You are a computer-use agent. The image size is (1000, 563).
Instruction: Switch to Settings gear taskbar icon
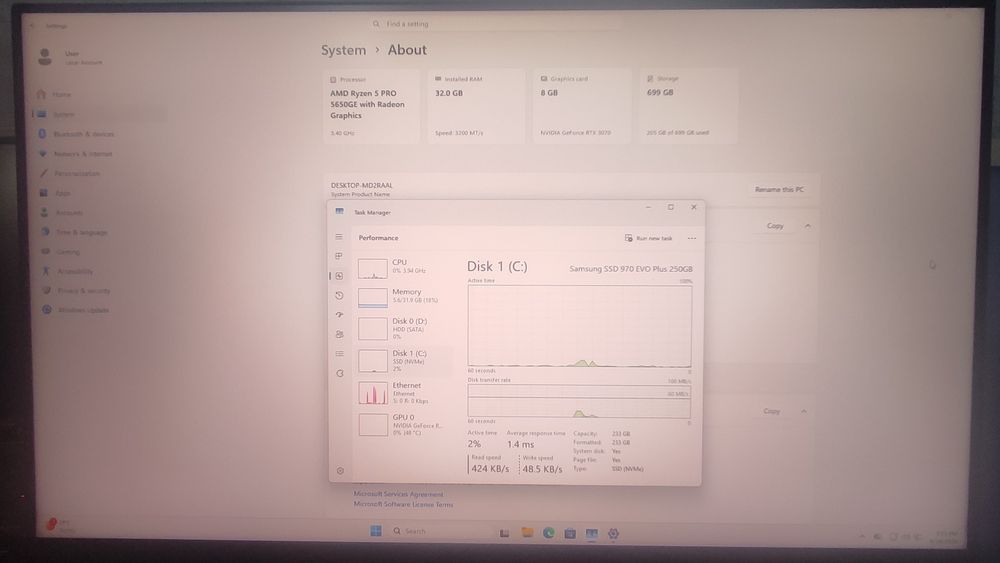pyautogui.click(x=614, y=534)
